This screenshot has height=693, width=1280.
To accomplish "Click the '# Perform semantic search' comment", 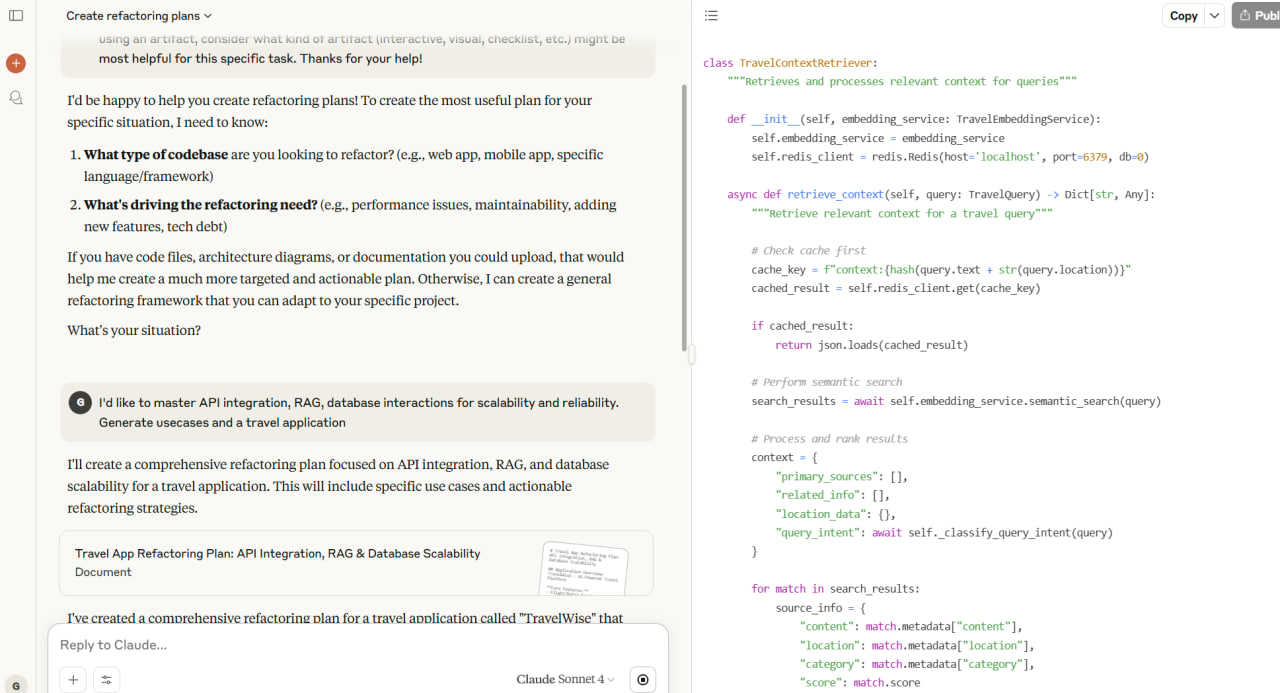I will click(x=827, y=382).
